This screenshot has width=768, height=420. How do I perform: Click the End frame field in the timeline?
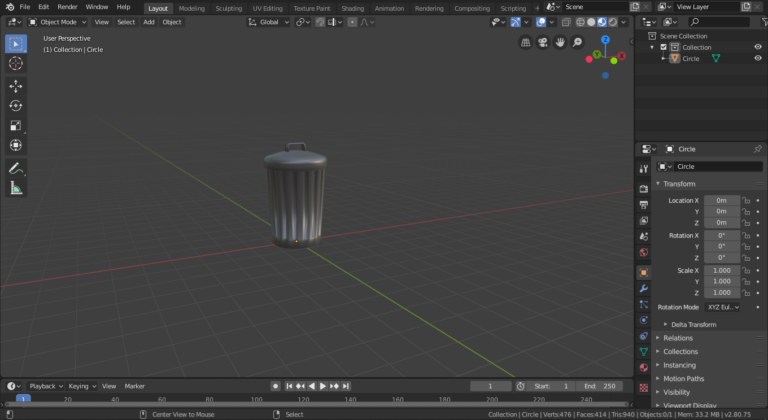[x=602, y=386]
